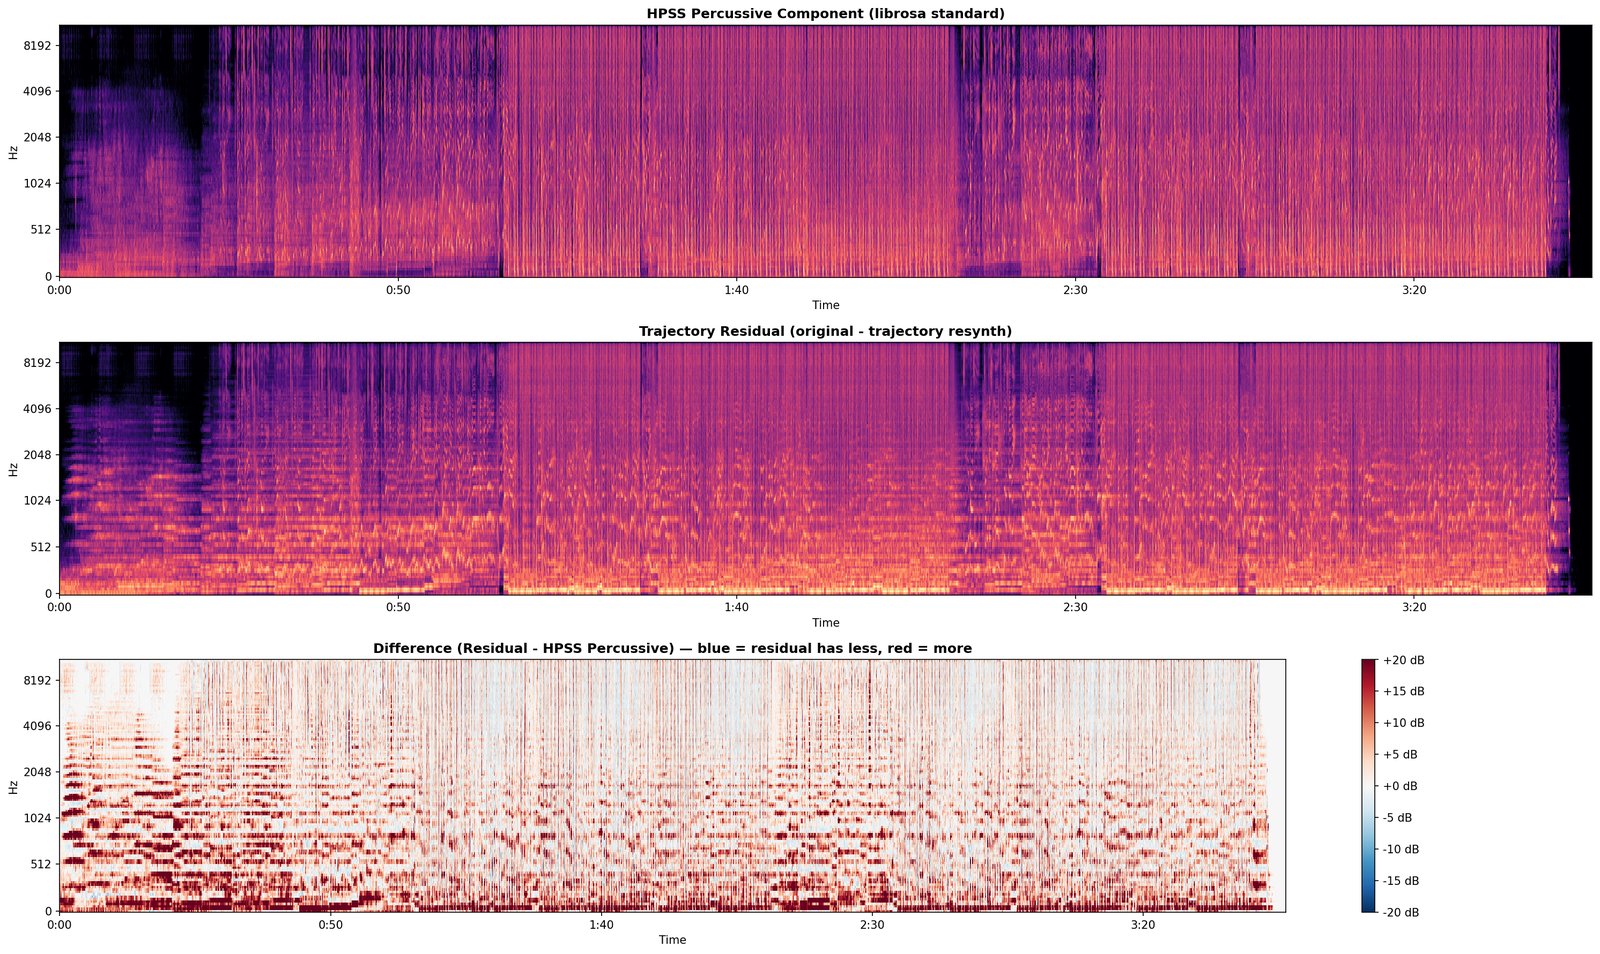This screenshot has height=954, width=1600.
Task: Click the "Time" axis label under HPSS plot
Action: (825, 305)
